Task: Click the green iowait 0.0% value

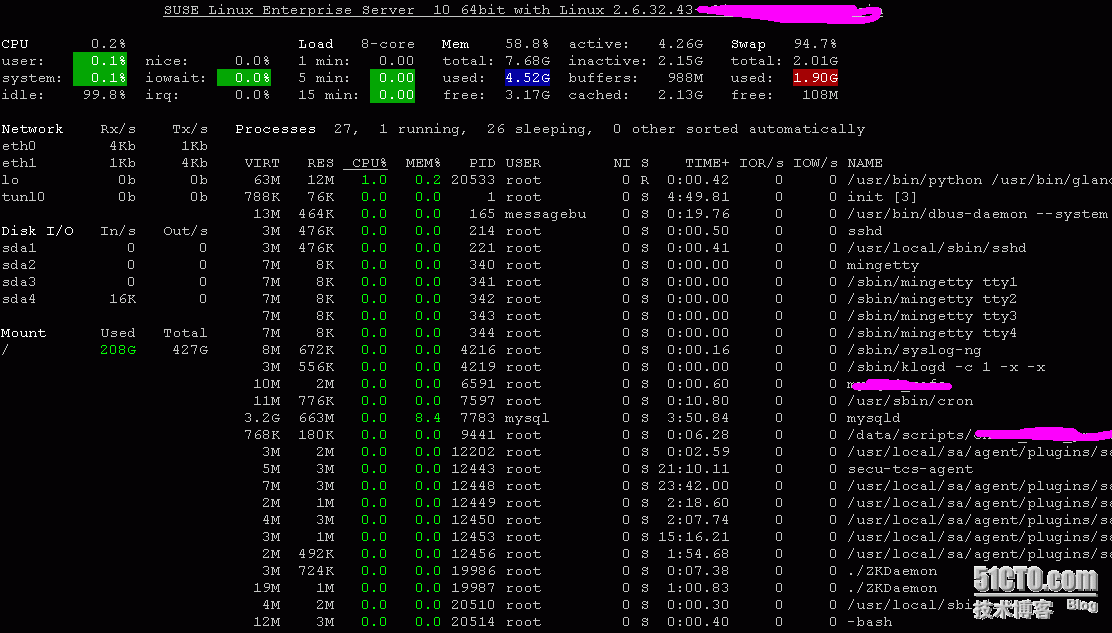Action: 244,78
